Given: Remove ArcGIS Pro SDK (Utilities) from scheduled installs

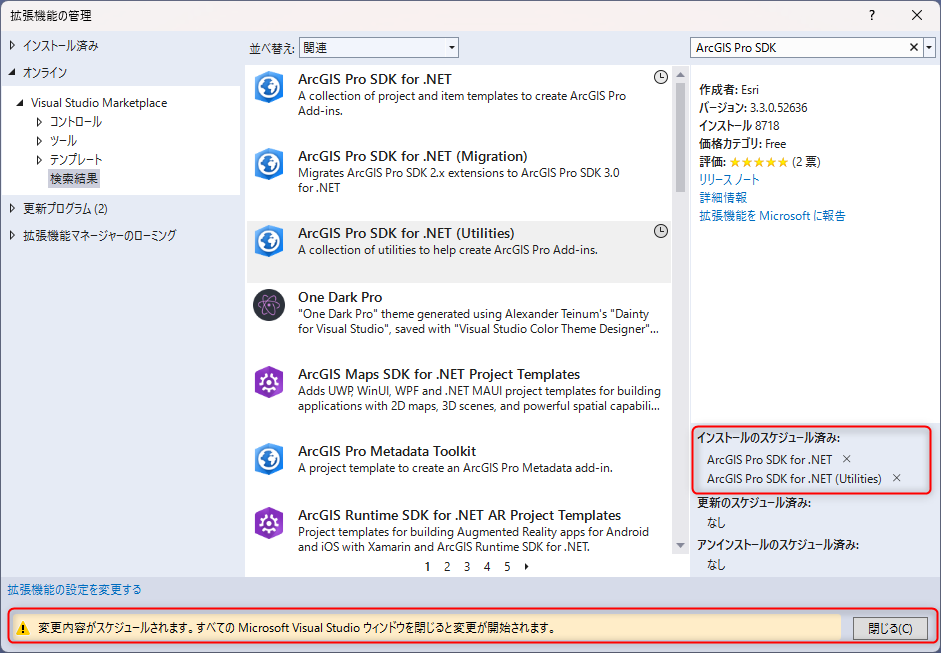Looking at the screenshot, I should point(897,478).
